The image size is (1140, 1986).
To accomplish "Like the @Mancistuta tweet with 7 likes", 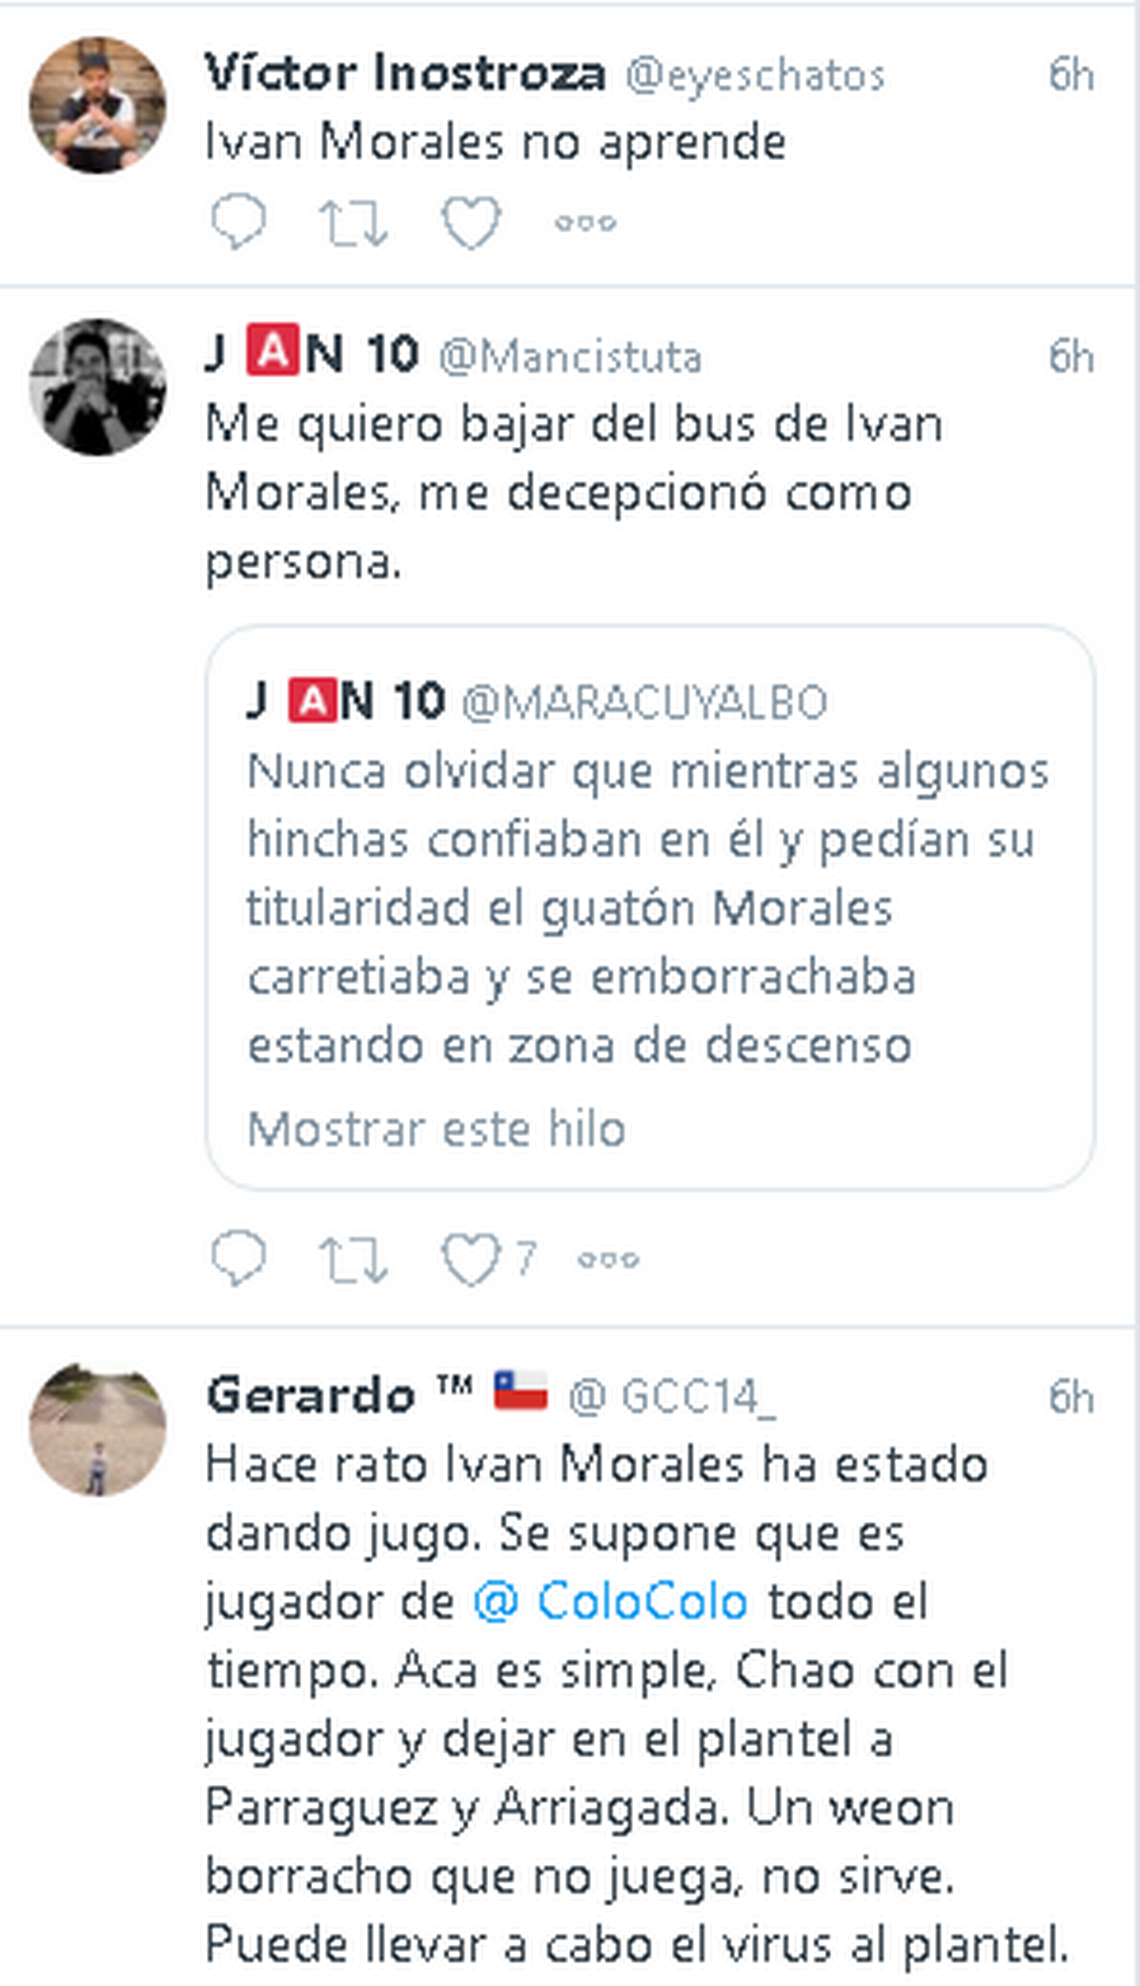I will coord(489,1258).
